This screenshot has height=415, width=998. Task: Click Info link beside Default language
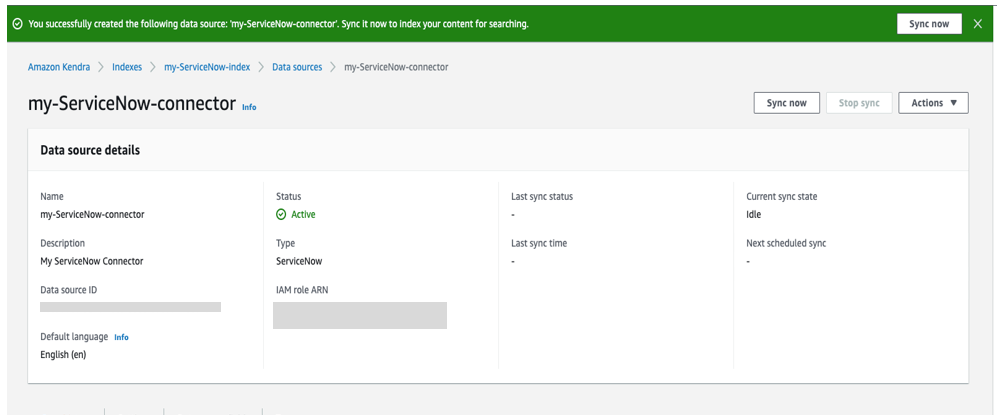pos(121,337)
